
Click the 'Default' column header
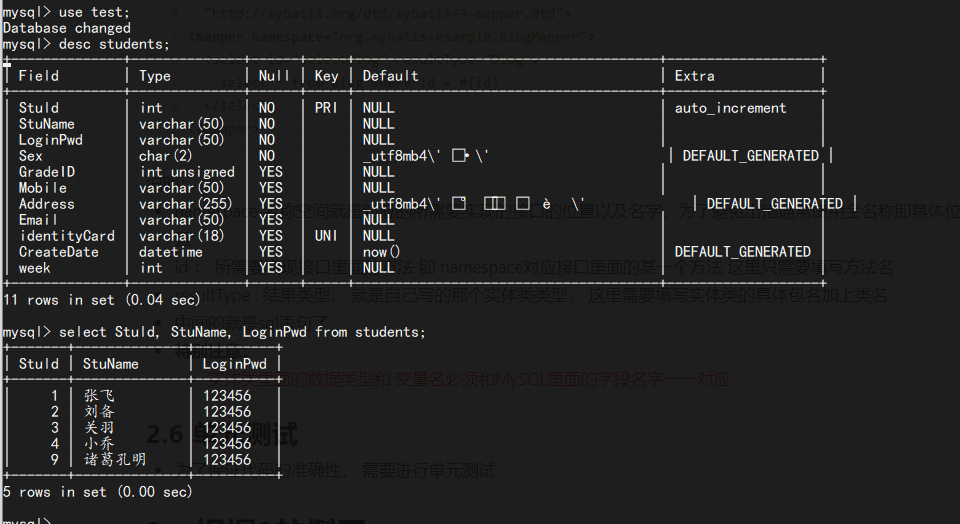(391, 76)
